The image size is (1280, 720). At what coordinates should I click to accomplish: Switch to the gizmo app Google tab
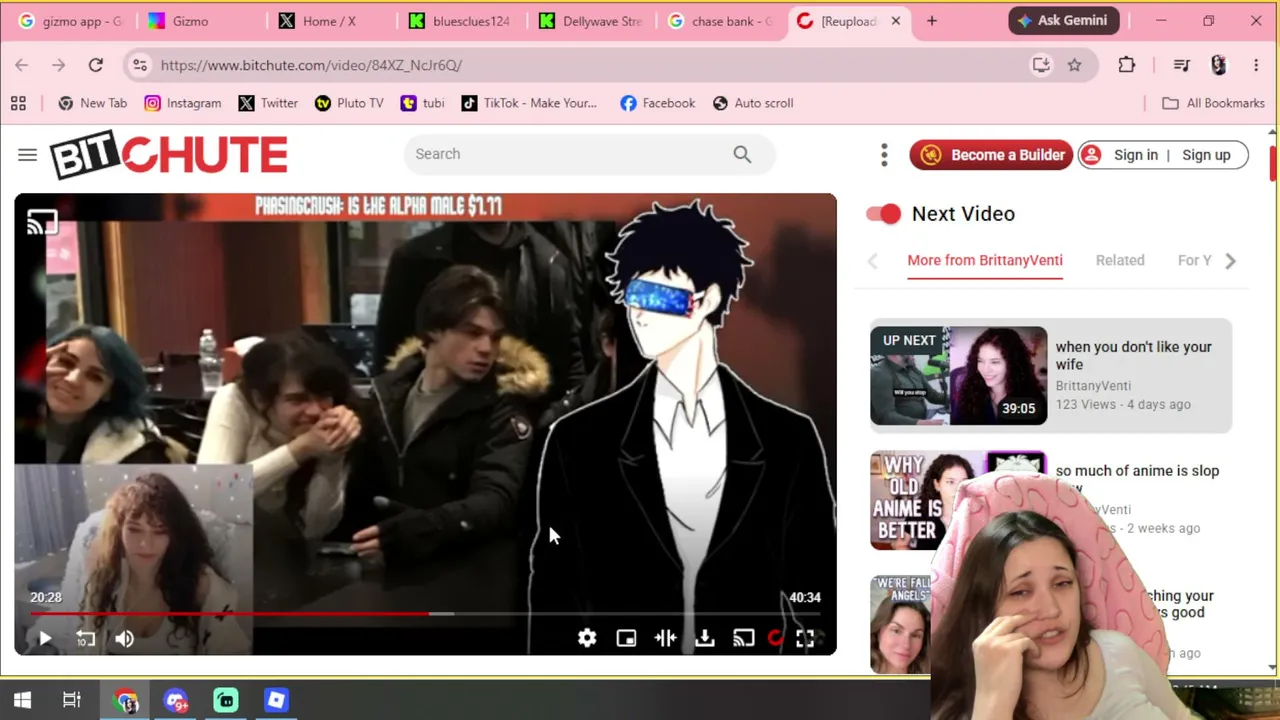[x=69, y=21]
